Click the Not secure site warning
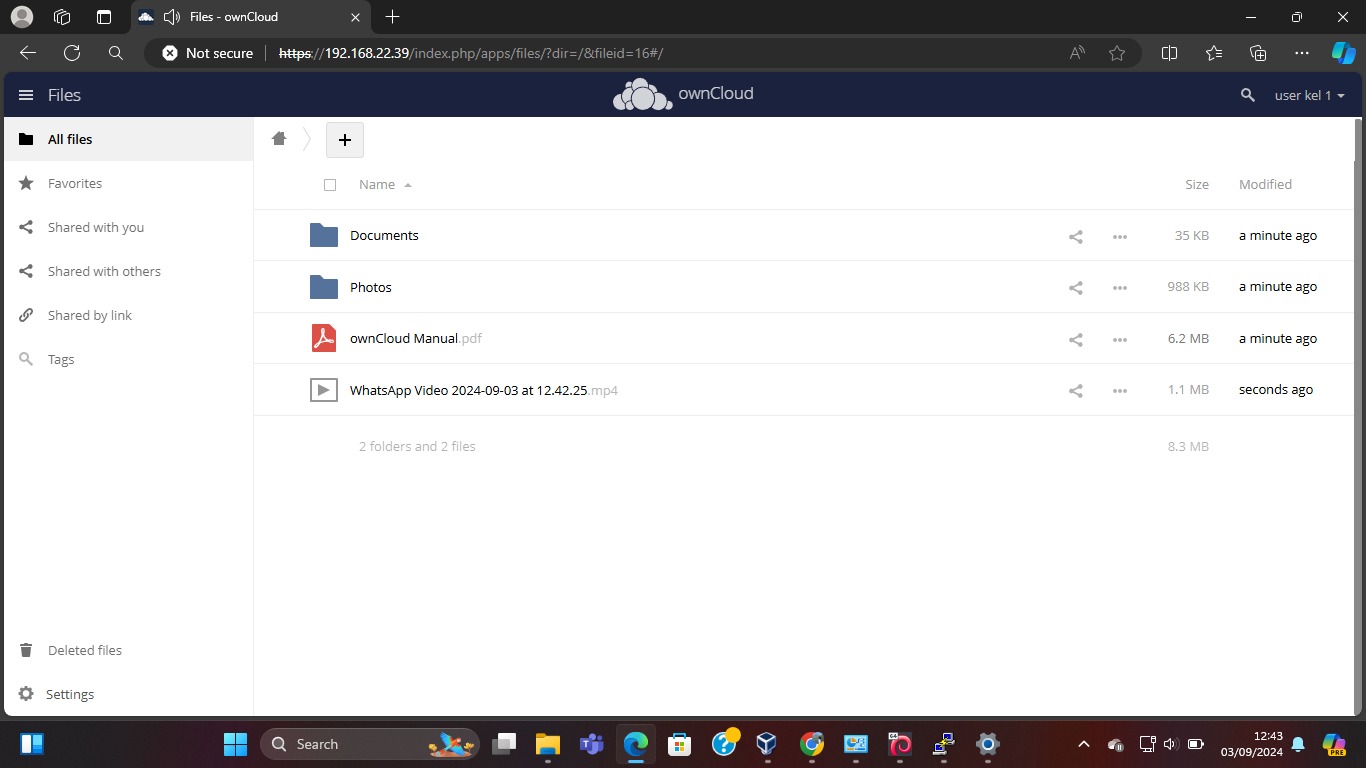The image size is (1366, 768). [208, 53]
